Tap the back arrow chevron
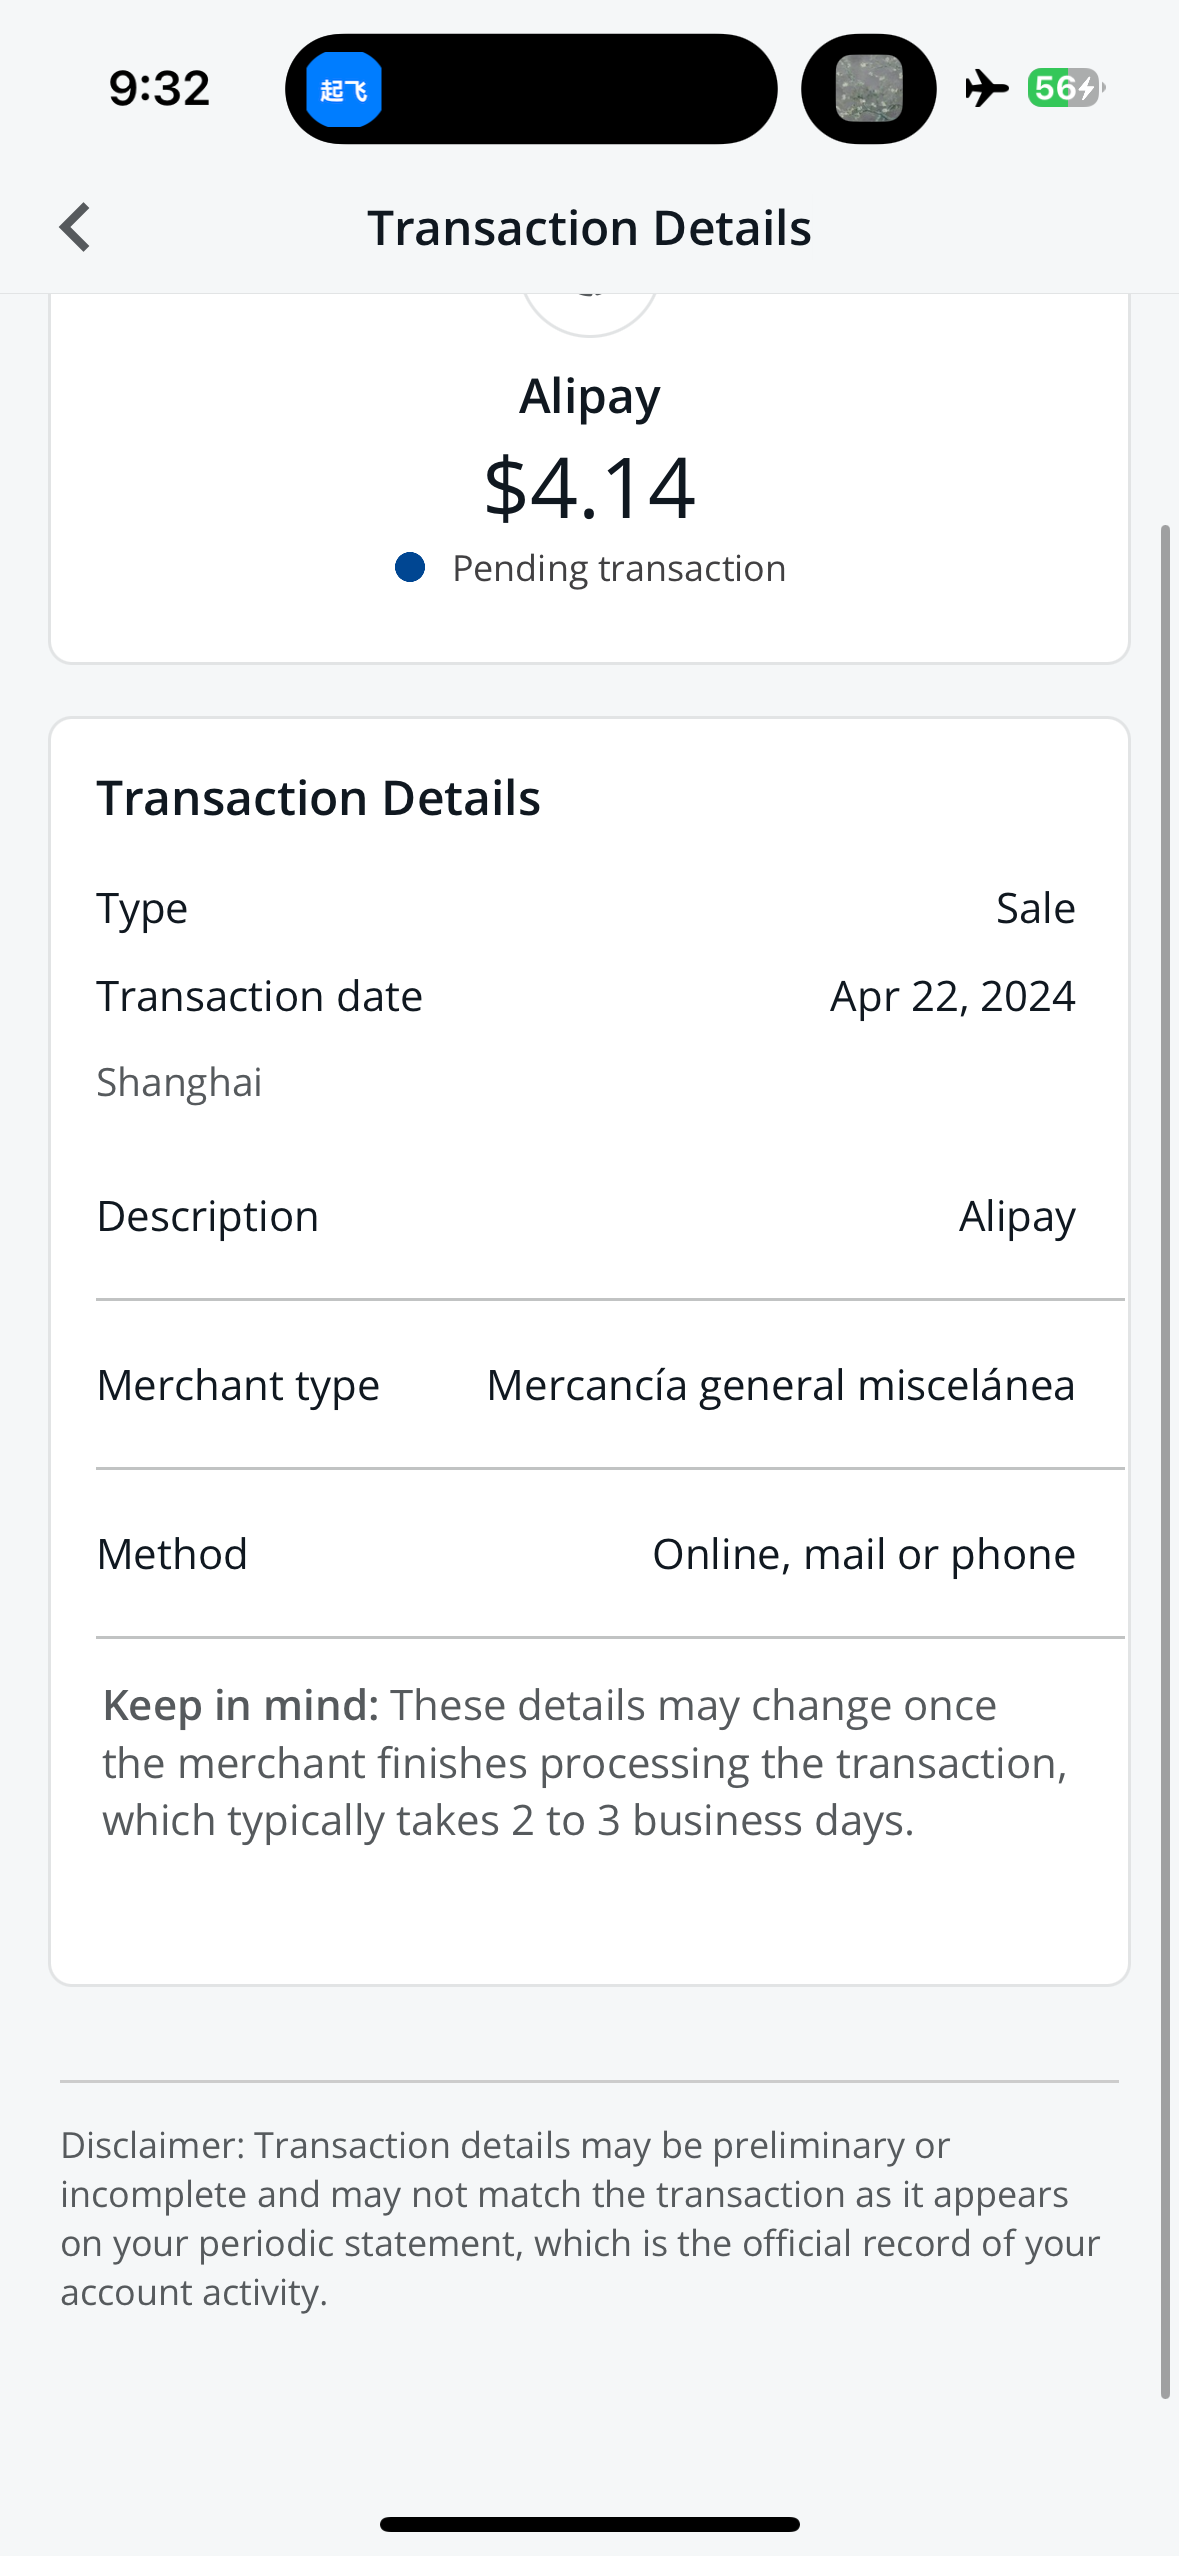This screenshot has height=2556, width=1179. [x=76, y=228]
